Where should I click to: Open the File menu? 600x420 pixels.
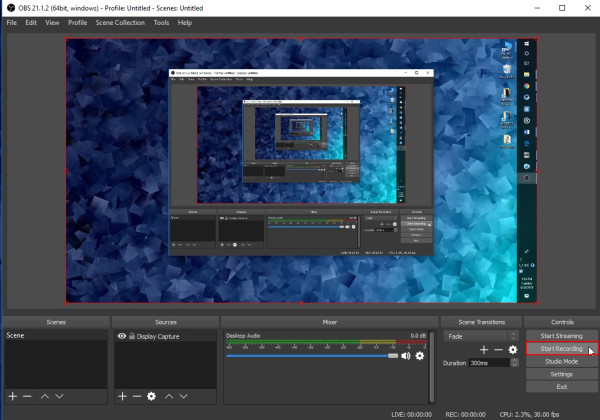pos(11,23)
